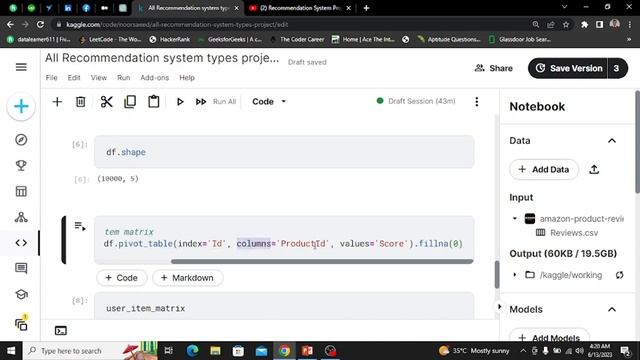The width and height of the screenshot is (640, 360).
Task: Open the Run menu
Action: tap(124, 78)
